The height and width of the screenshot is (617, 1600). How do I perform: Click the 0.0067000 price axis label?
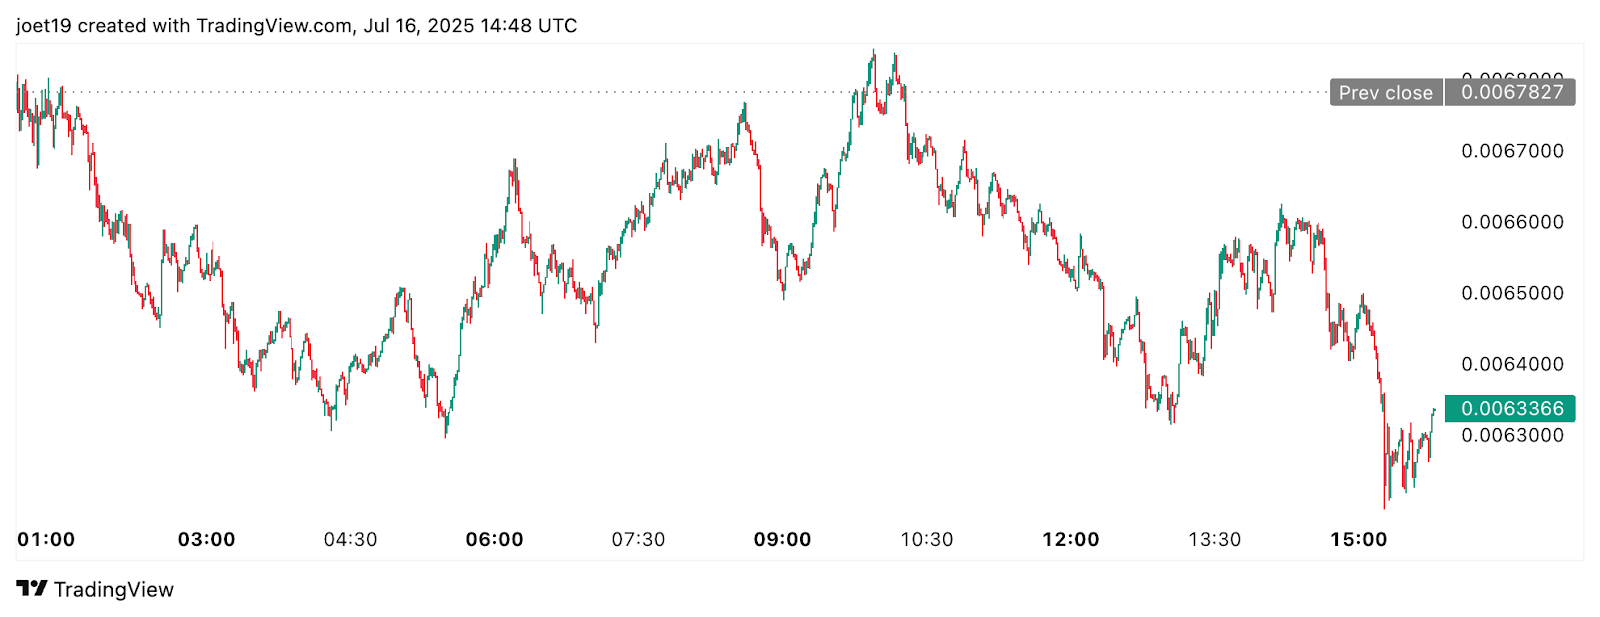click(x=1512, y=151)
